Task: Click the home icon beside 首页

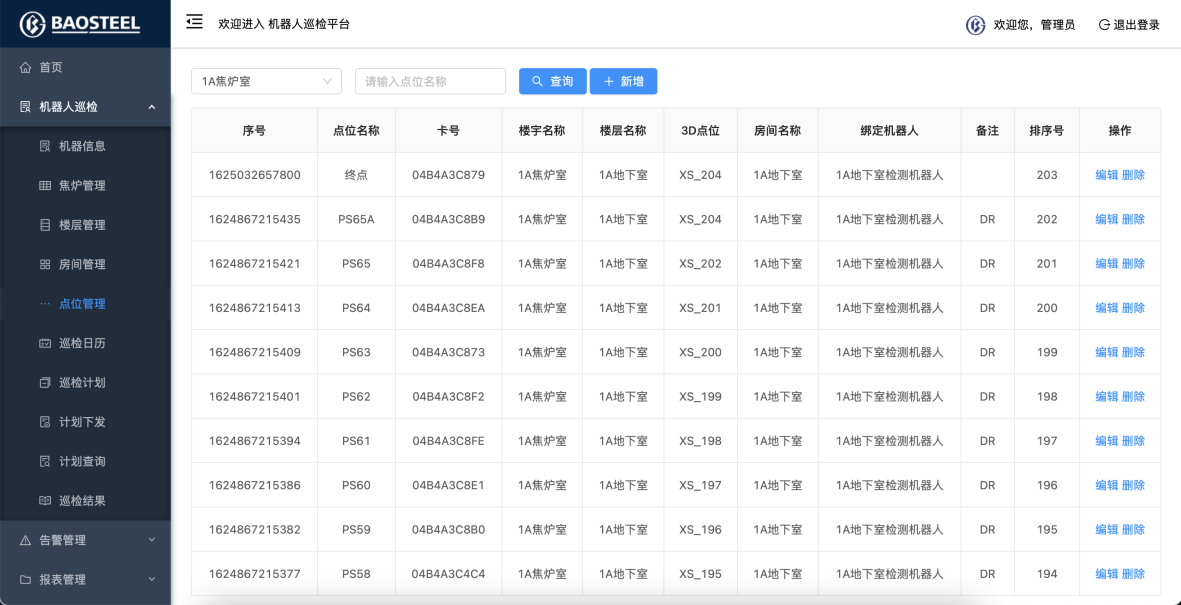Action: [x=25, y=67]
